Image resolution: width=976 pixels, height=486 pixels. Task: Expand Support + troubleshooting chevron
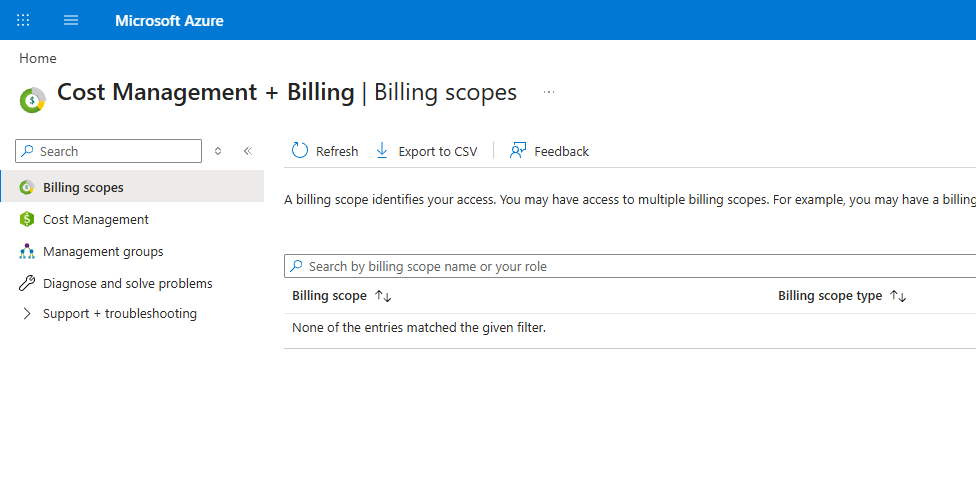coord(27,314)
